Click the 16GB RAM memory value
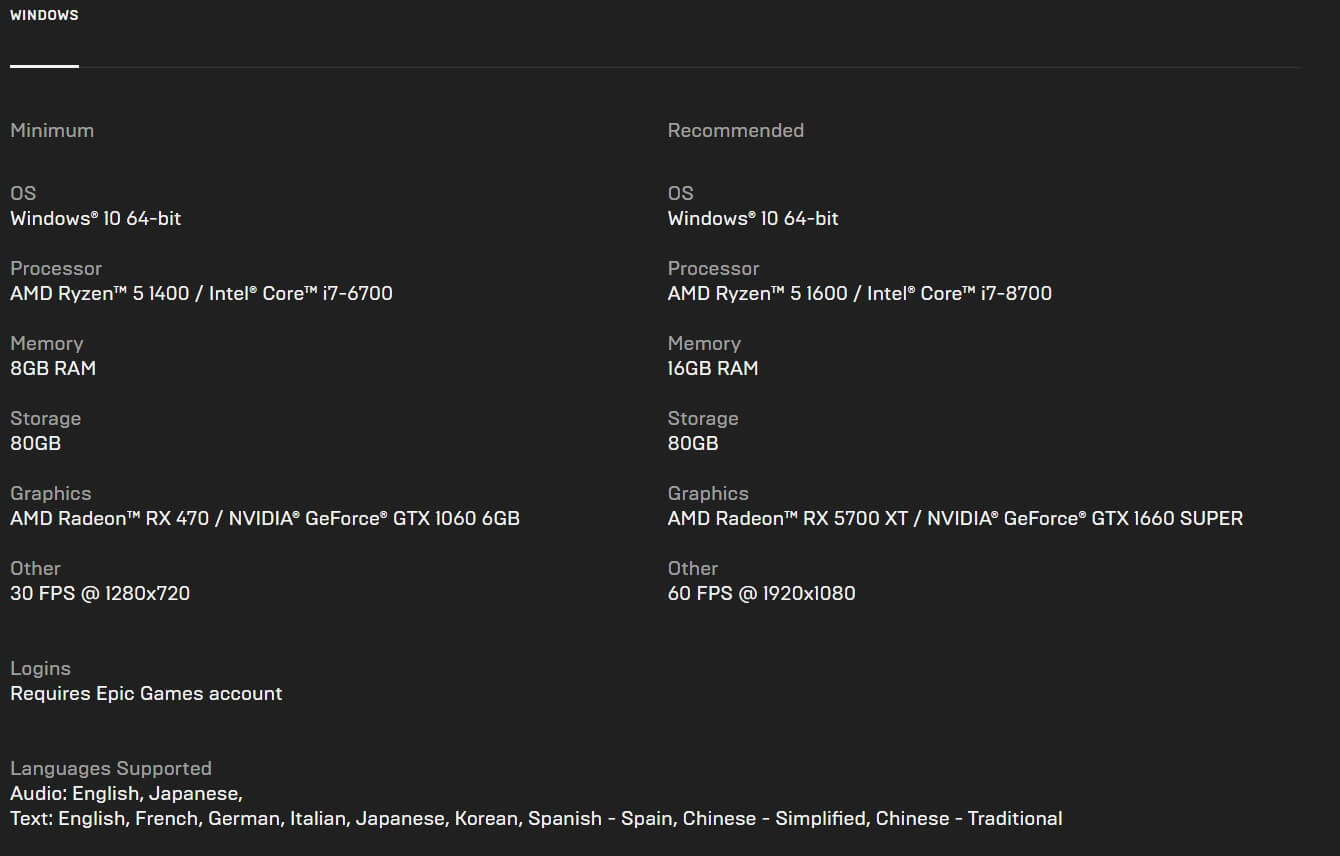The height and width of the screenshot is (856, 1340). click(713, 369)
